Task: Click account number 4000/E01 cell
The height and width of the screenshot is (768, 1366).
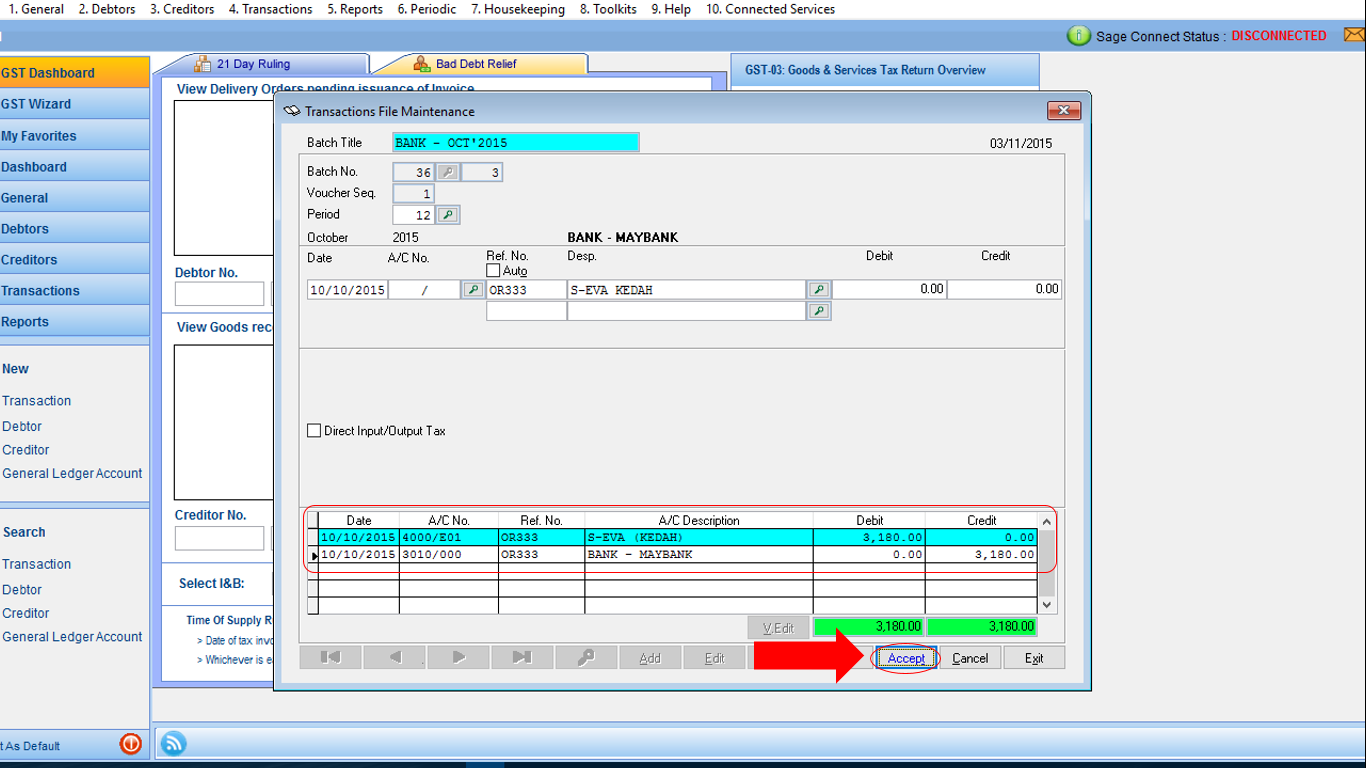Action: 448,537
